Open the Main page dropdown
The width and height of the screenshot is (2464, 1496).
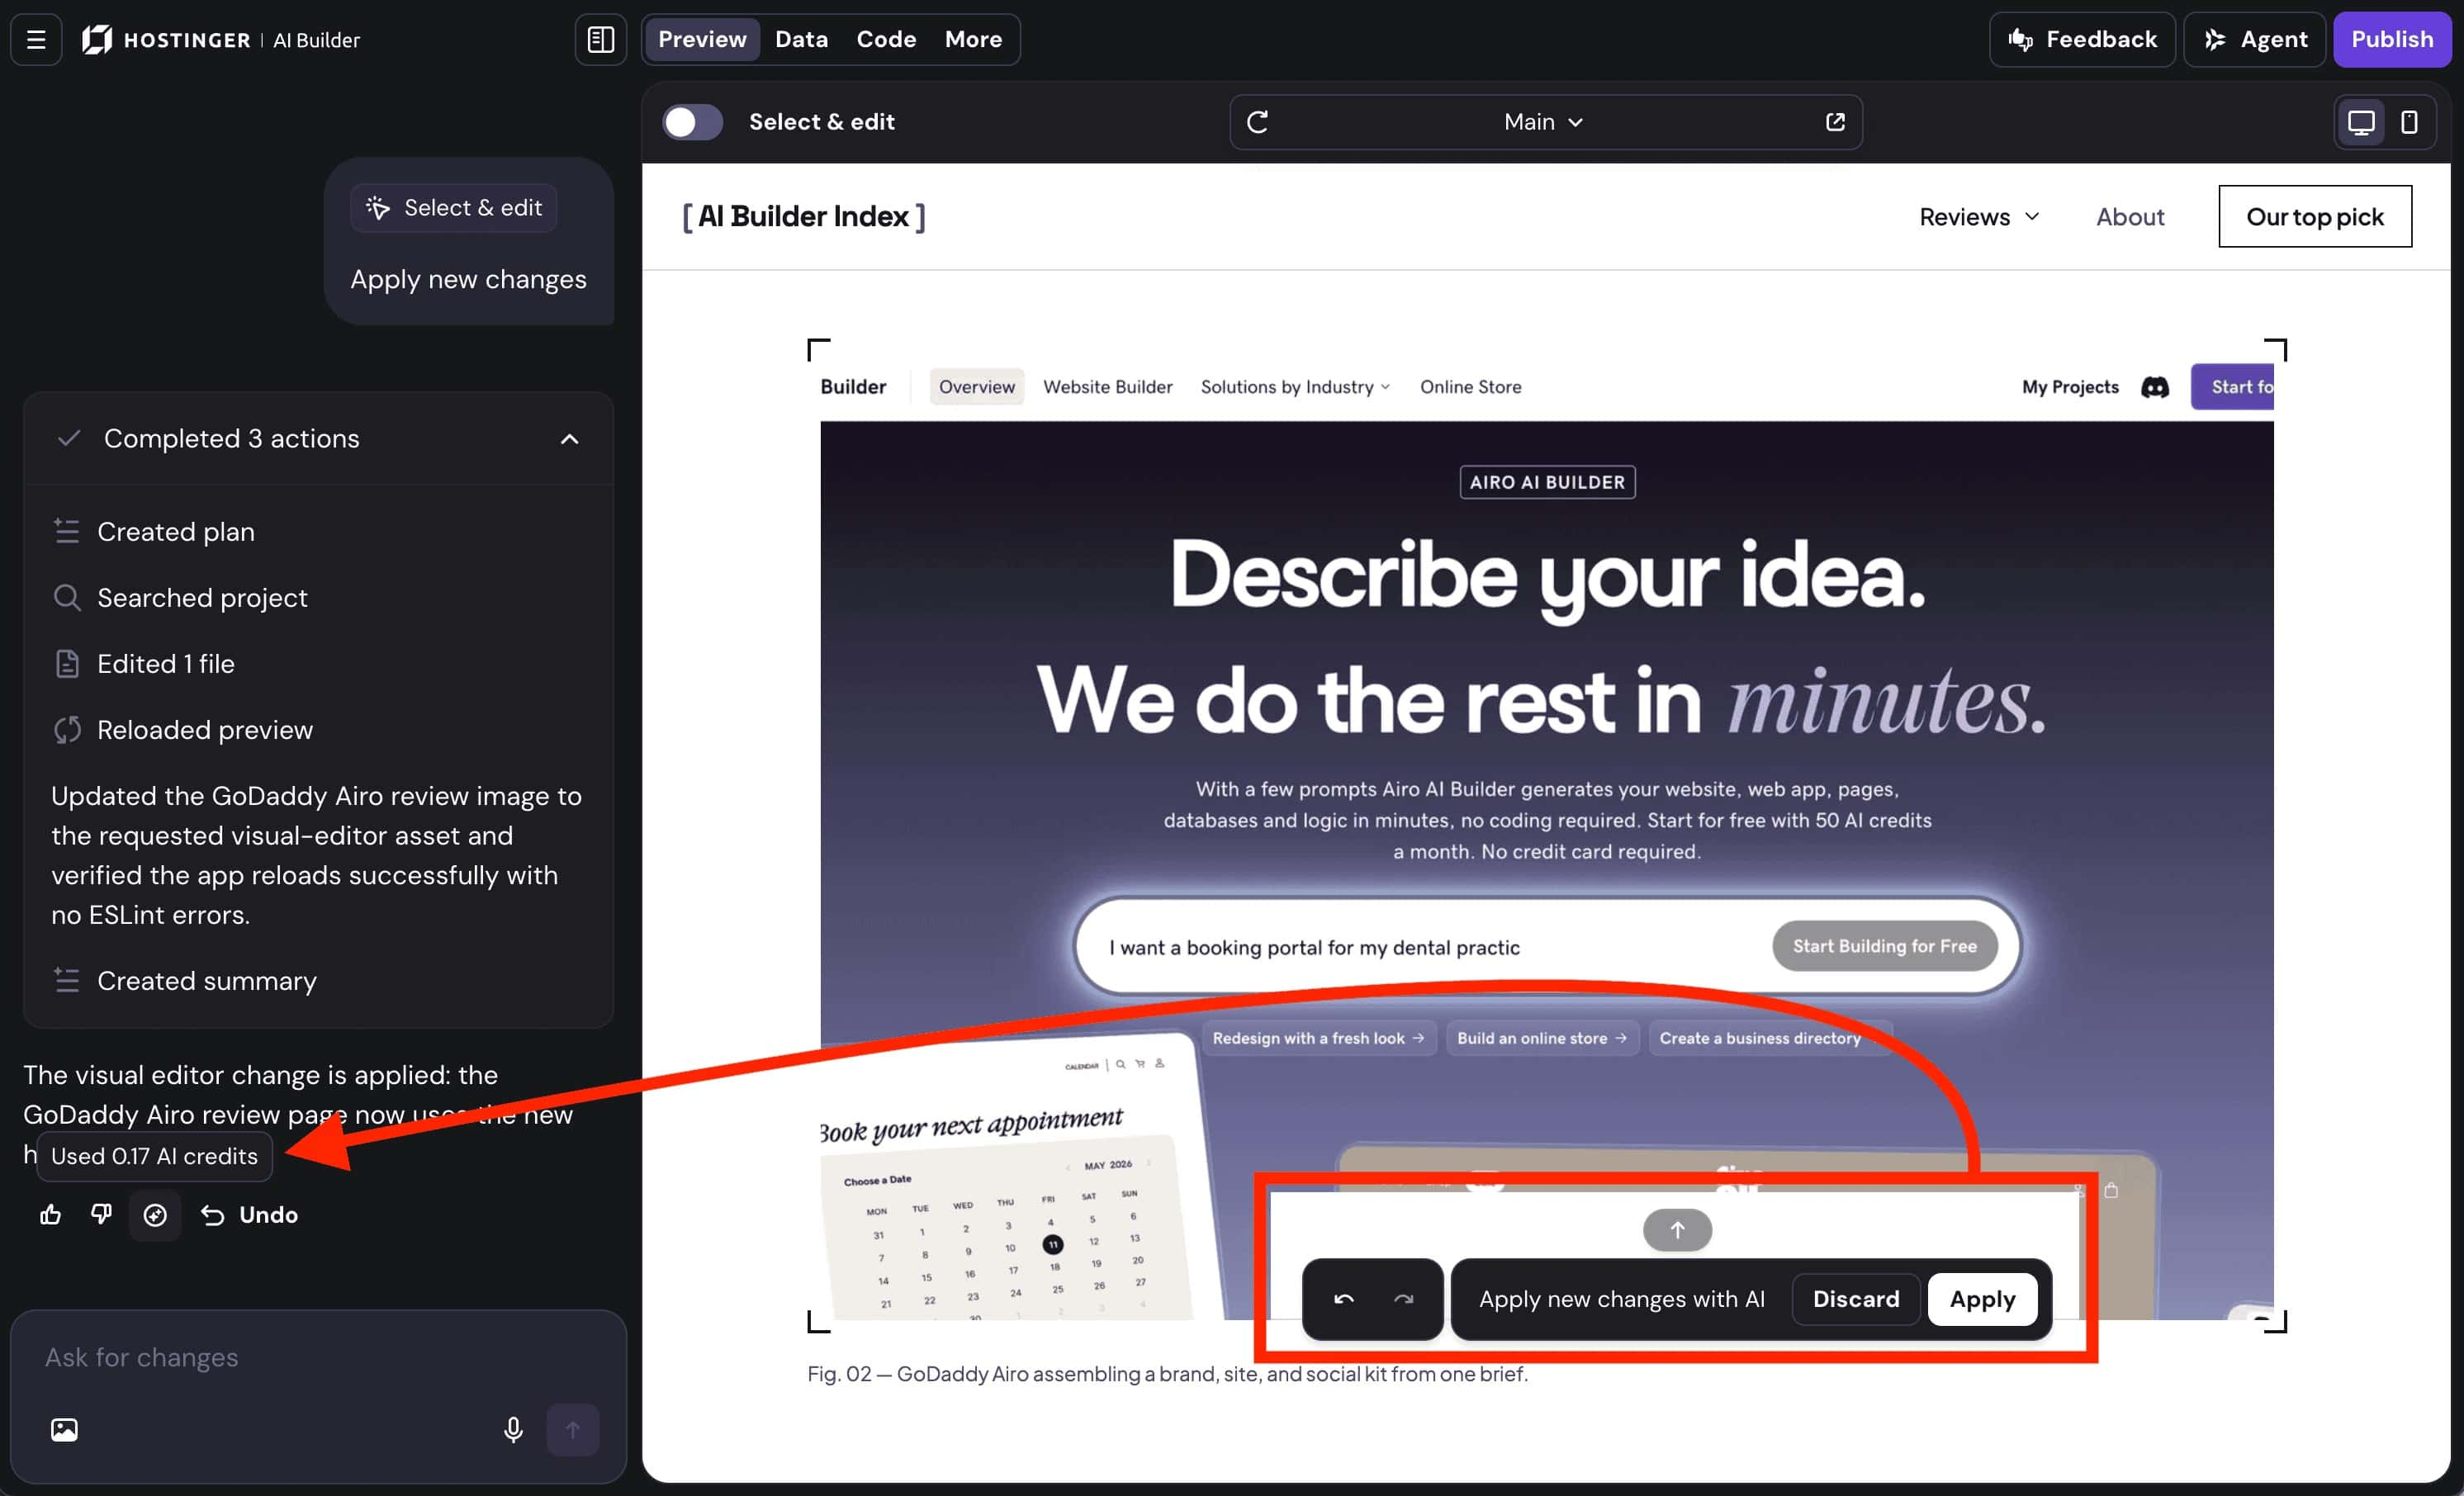(1543, 122)
